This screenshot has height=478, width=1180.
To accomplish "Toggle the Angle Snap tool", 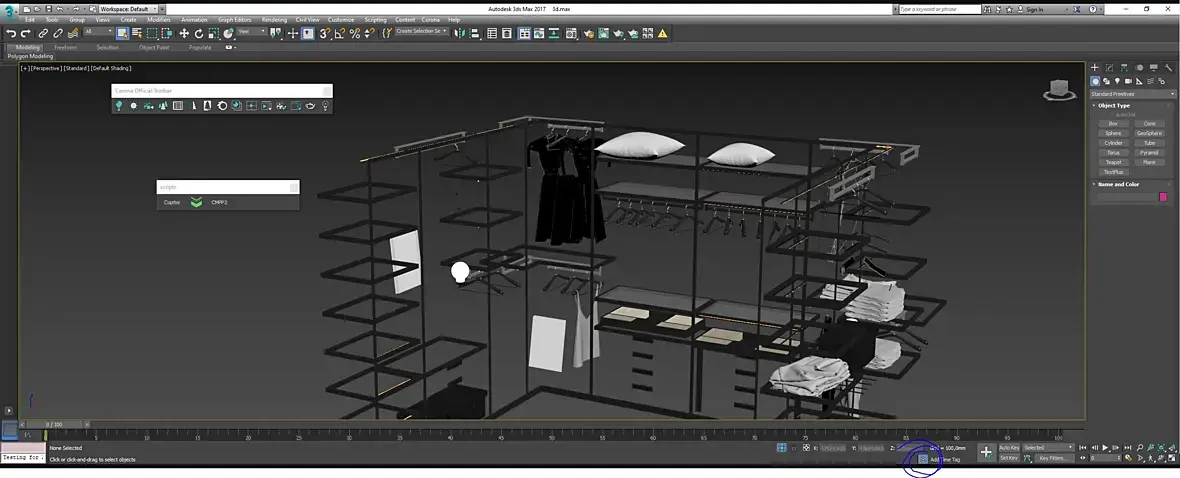I will pyautogui.click(x=340, y=33).
